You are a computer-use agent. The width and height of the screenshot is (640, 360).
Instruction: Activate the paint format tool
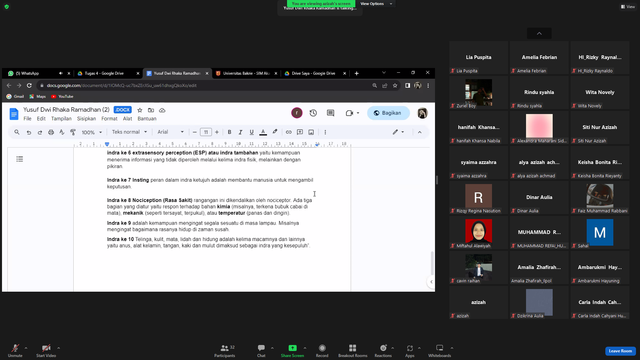pyautogui.click(x=73, y=132)
